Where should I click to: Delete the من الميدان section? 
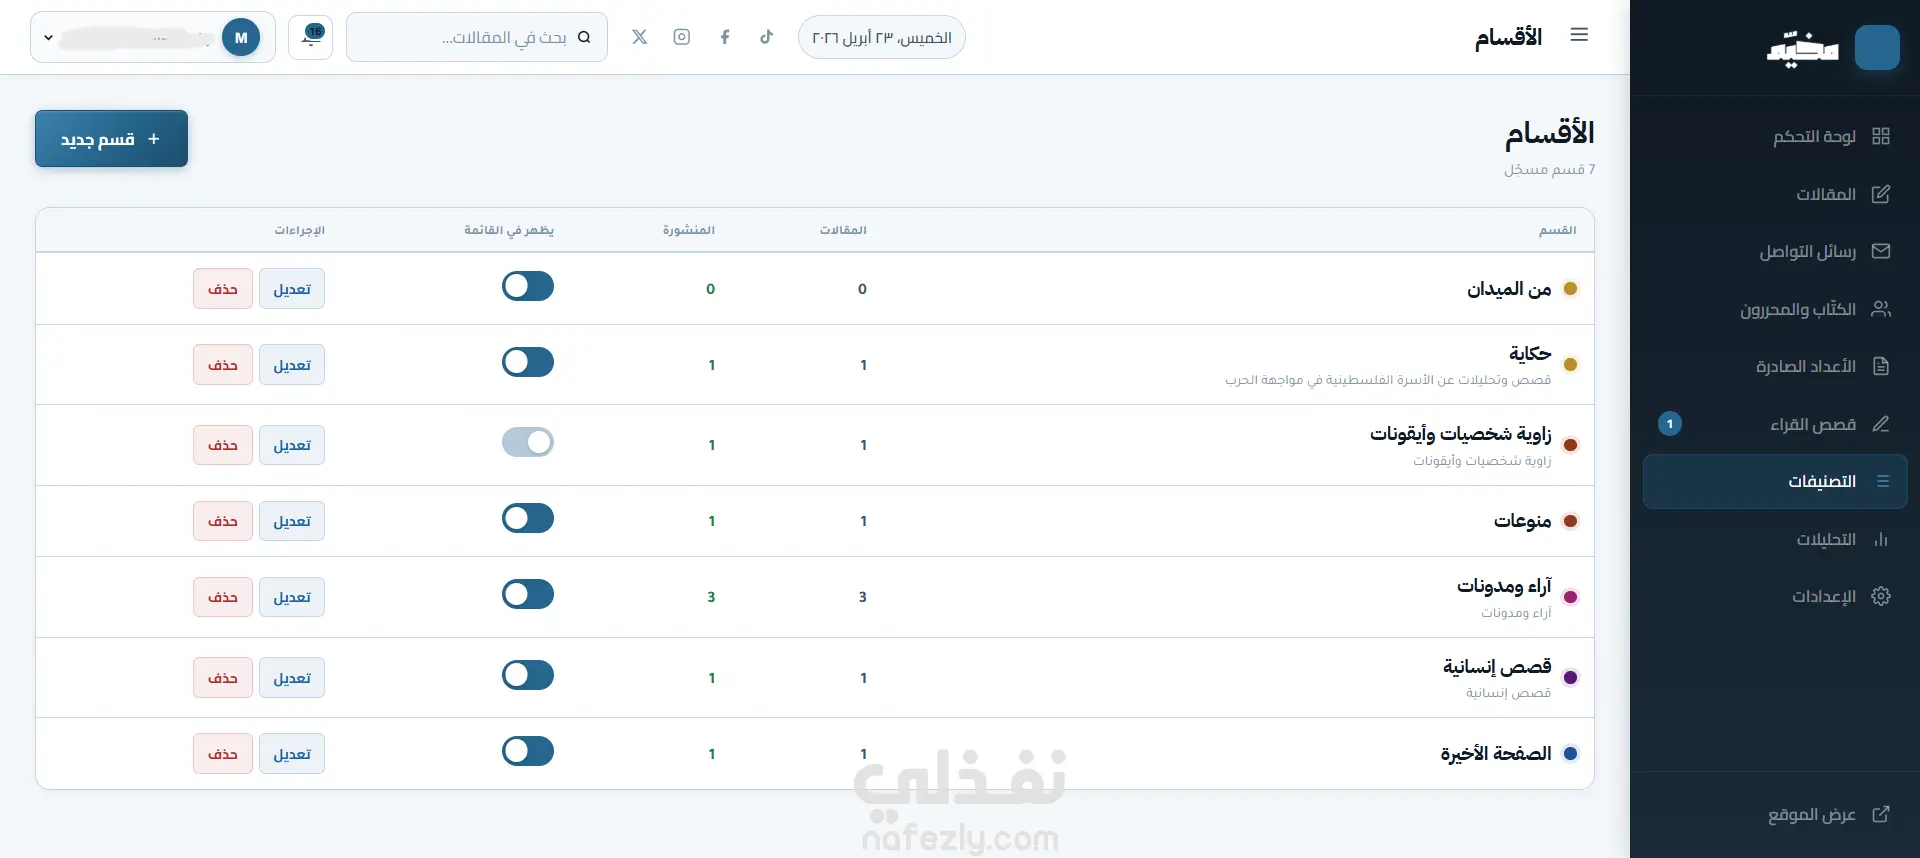[x=223, y=289]
